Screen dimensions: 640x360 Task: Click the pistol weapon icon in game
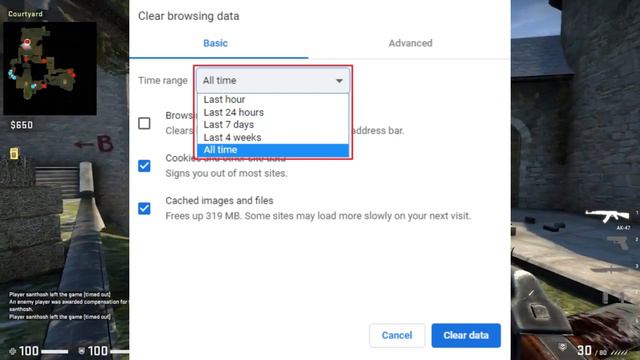click(618, 243)
